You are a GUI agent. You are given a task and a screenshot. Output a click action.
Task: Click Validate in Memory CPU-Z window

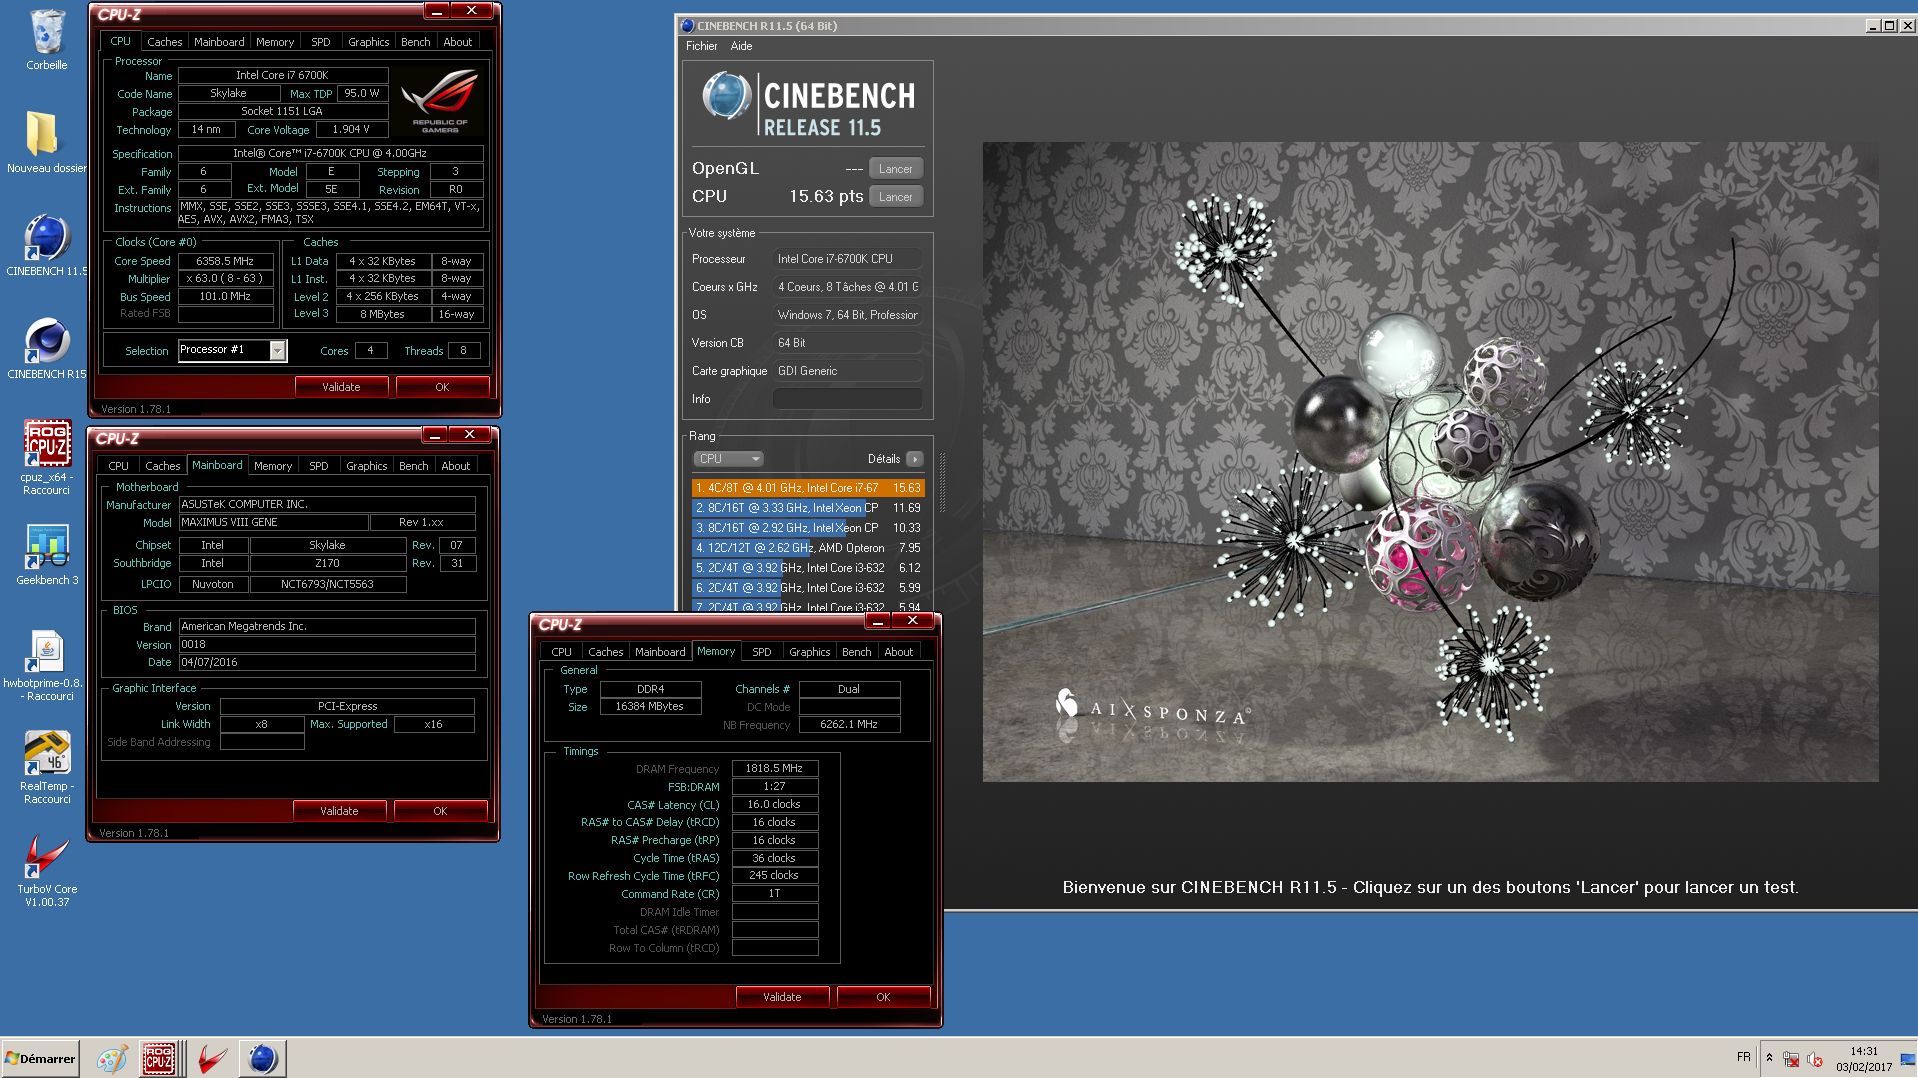[782, 997]
